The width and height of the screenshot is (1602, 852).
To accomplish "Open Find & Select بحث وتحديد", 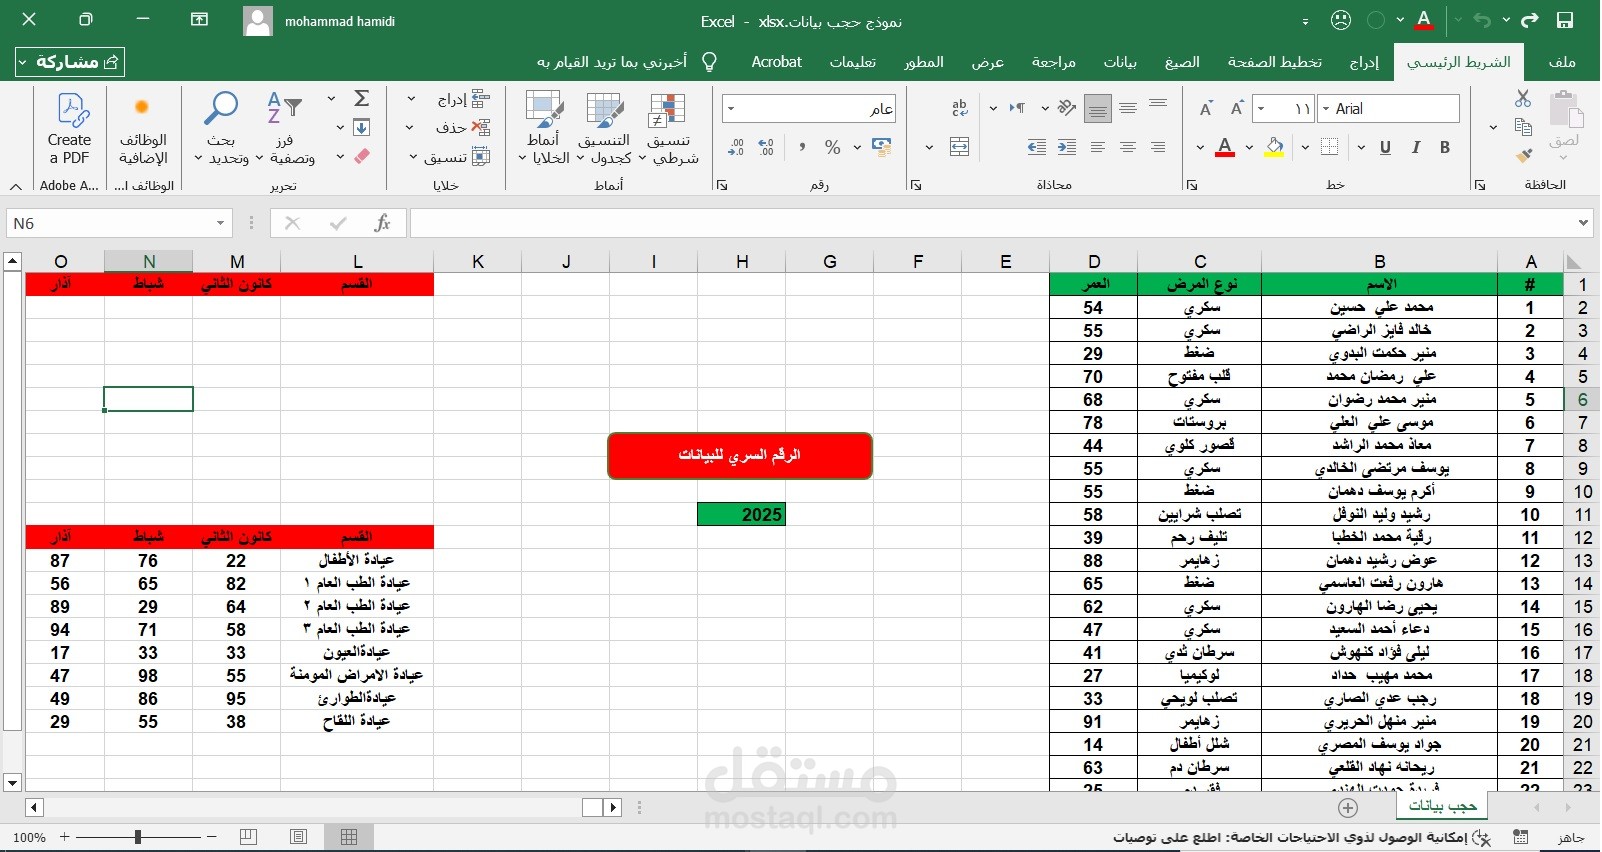I will click(221, 128).
